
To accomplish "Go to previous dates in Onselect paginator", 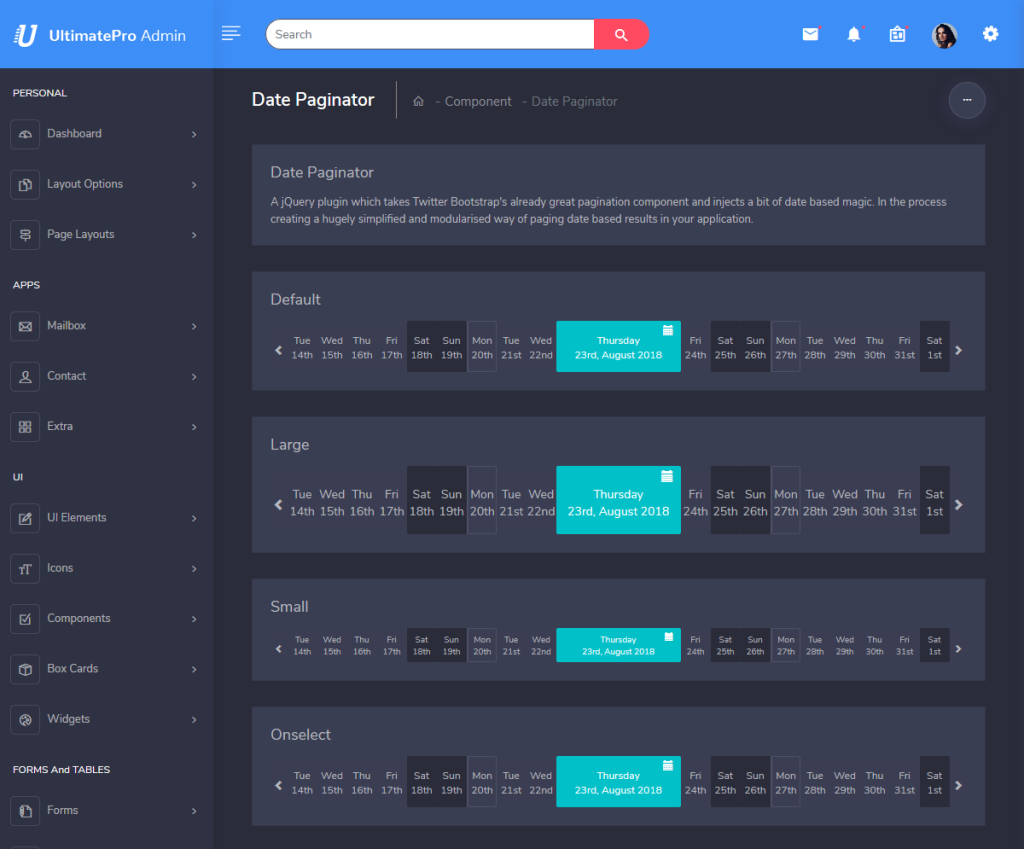I will [278, 785].
